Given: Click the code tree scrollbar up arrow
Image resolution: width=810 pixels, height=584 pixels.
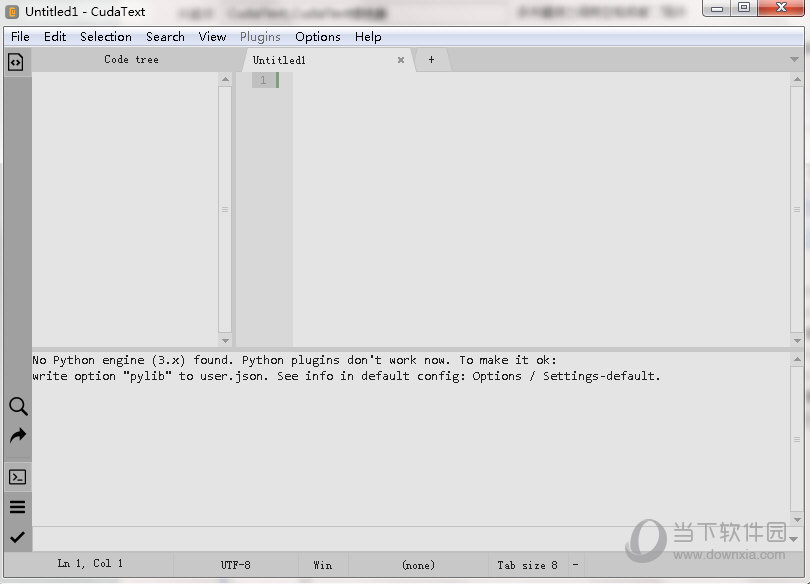Looking at the screenshot, I should click(225, 79).
